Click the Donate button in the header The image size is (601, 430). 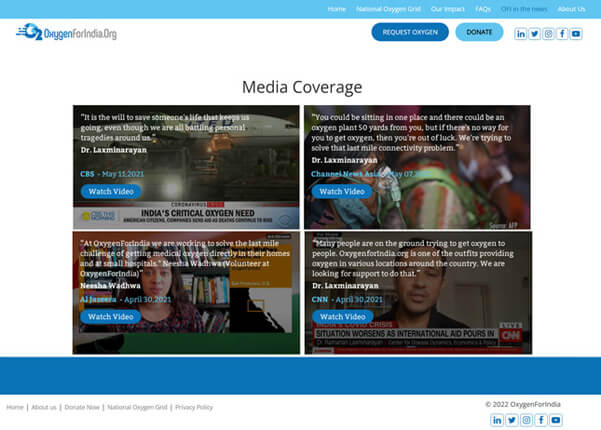(479, 32)
